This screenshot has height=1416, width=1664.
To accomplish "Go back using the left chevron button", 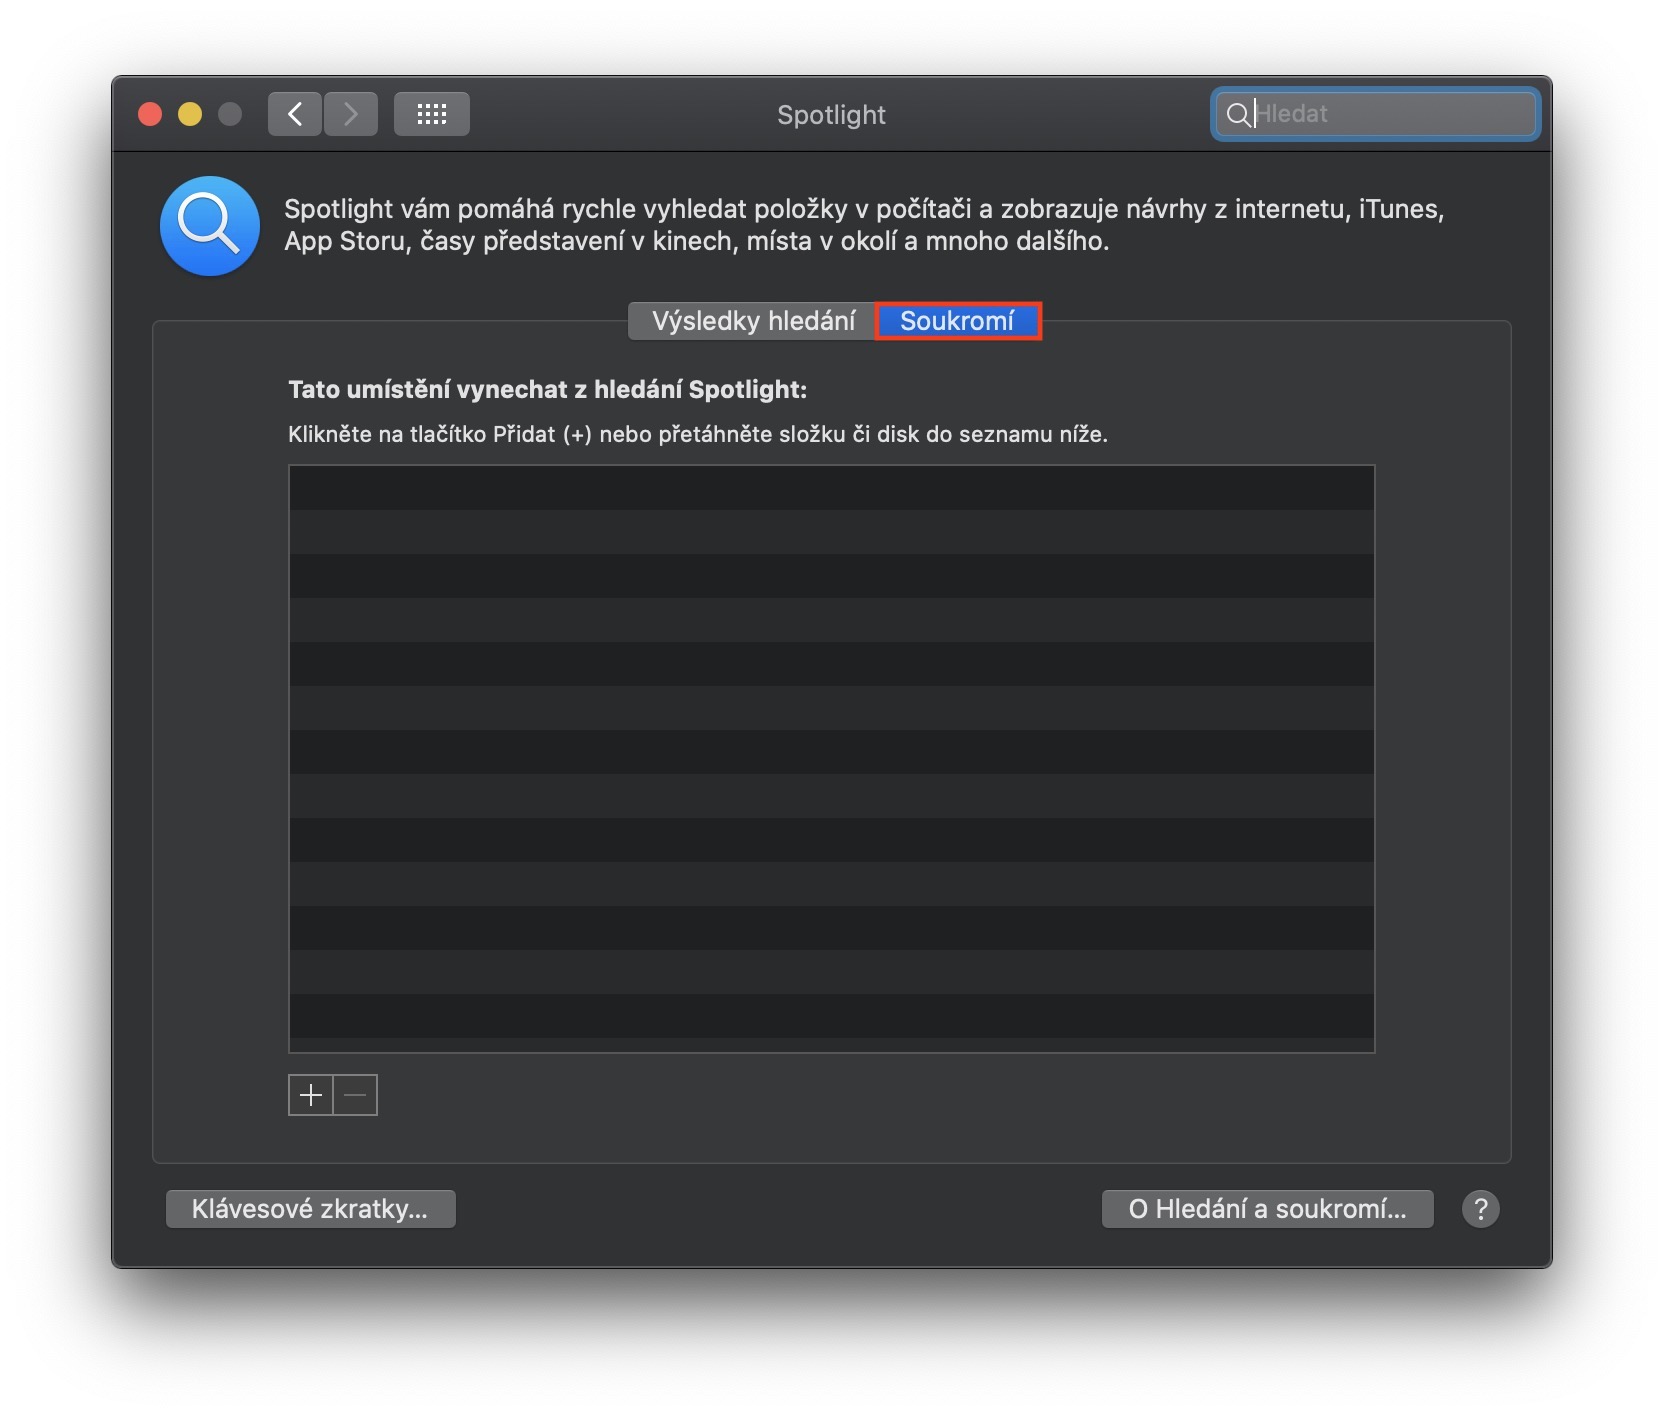I will [295, 114].
